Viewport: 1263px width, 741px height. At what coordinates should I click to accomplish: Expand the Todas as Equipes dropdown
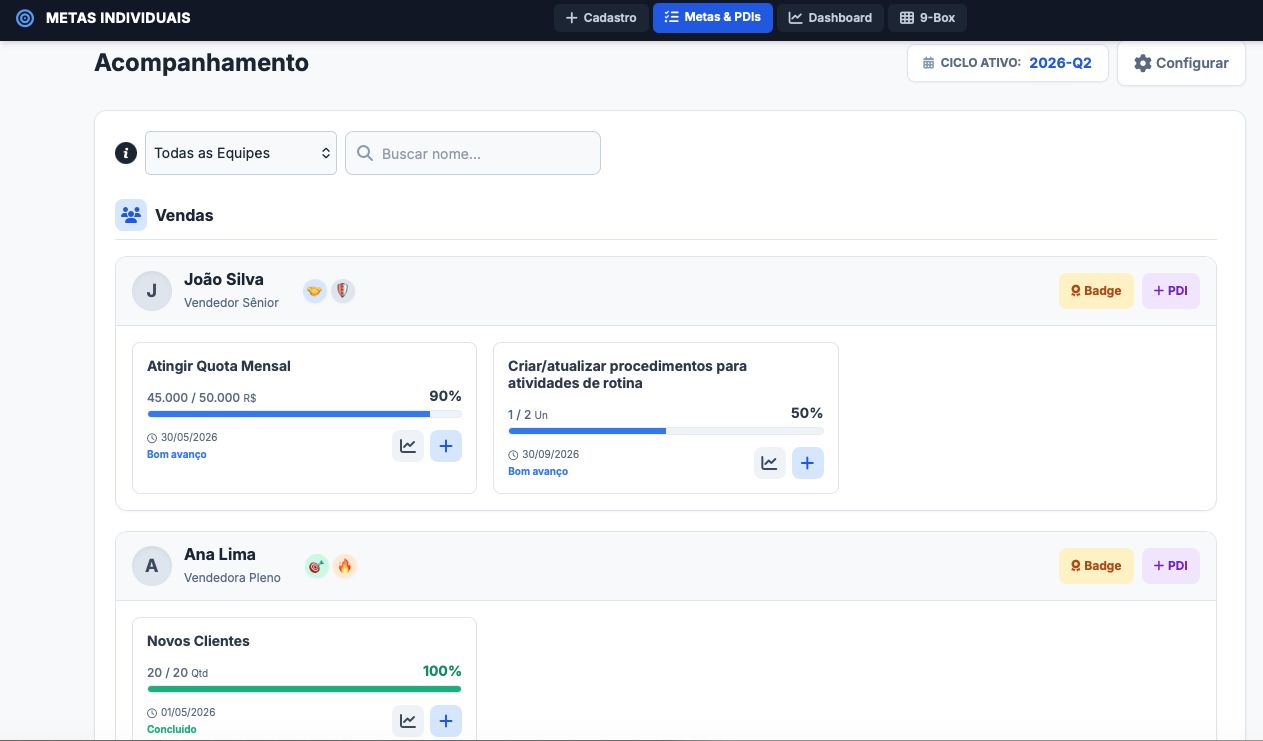tap(241, 153)
